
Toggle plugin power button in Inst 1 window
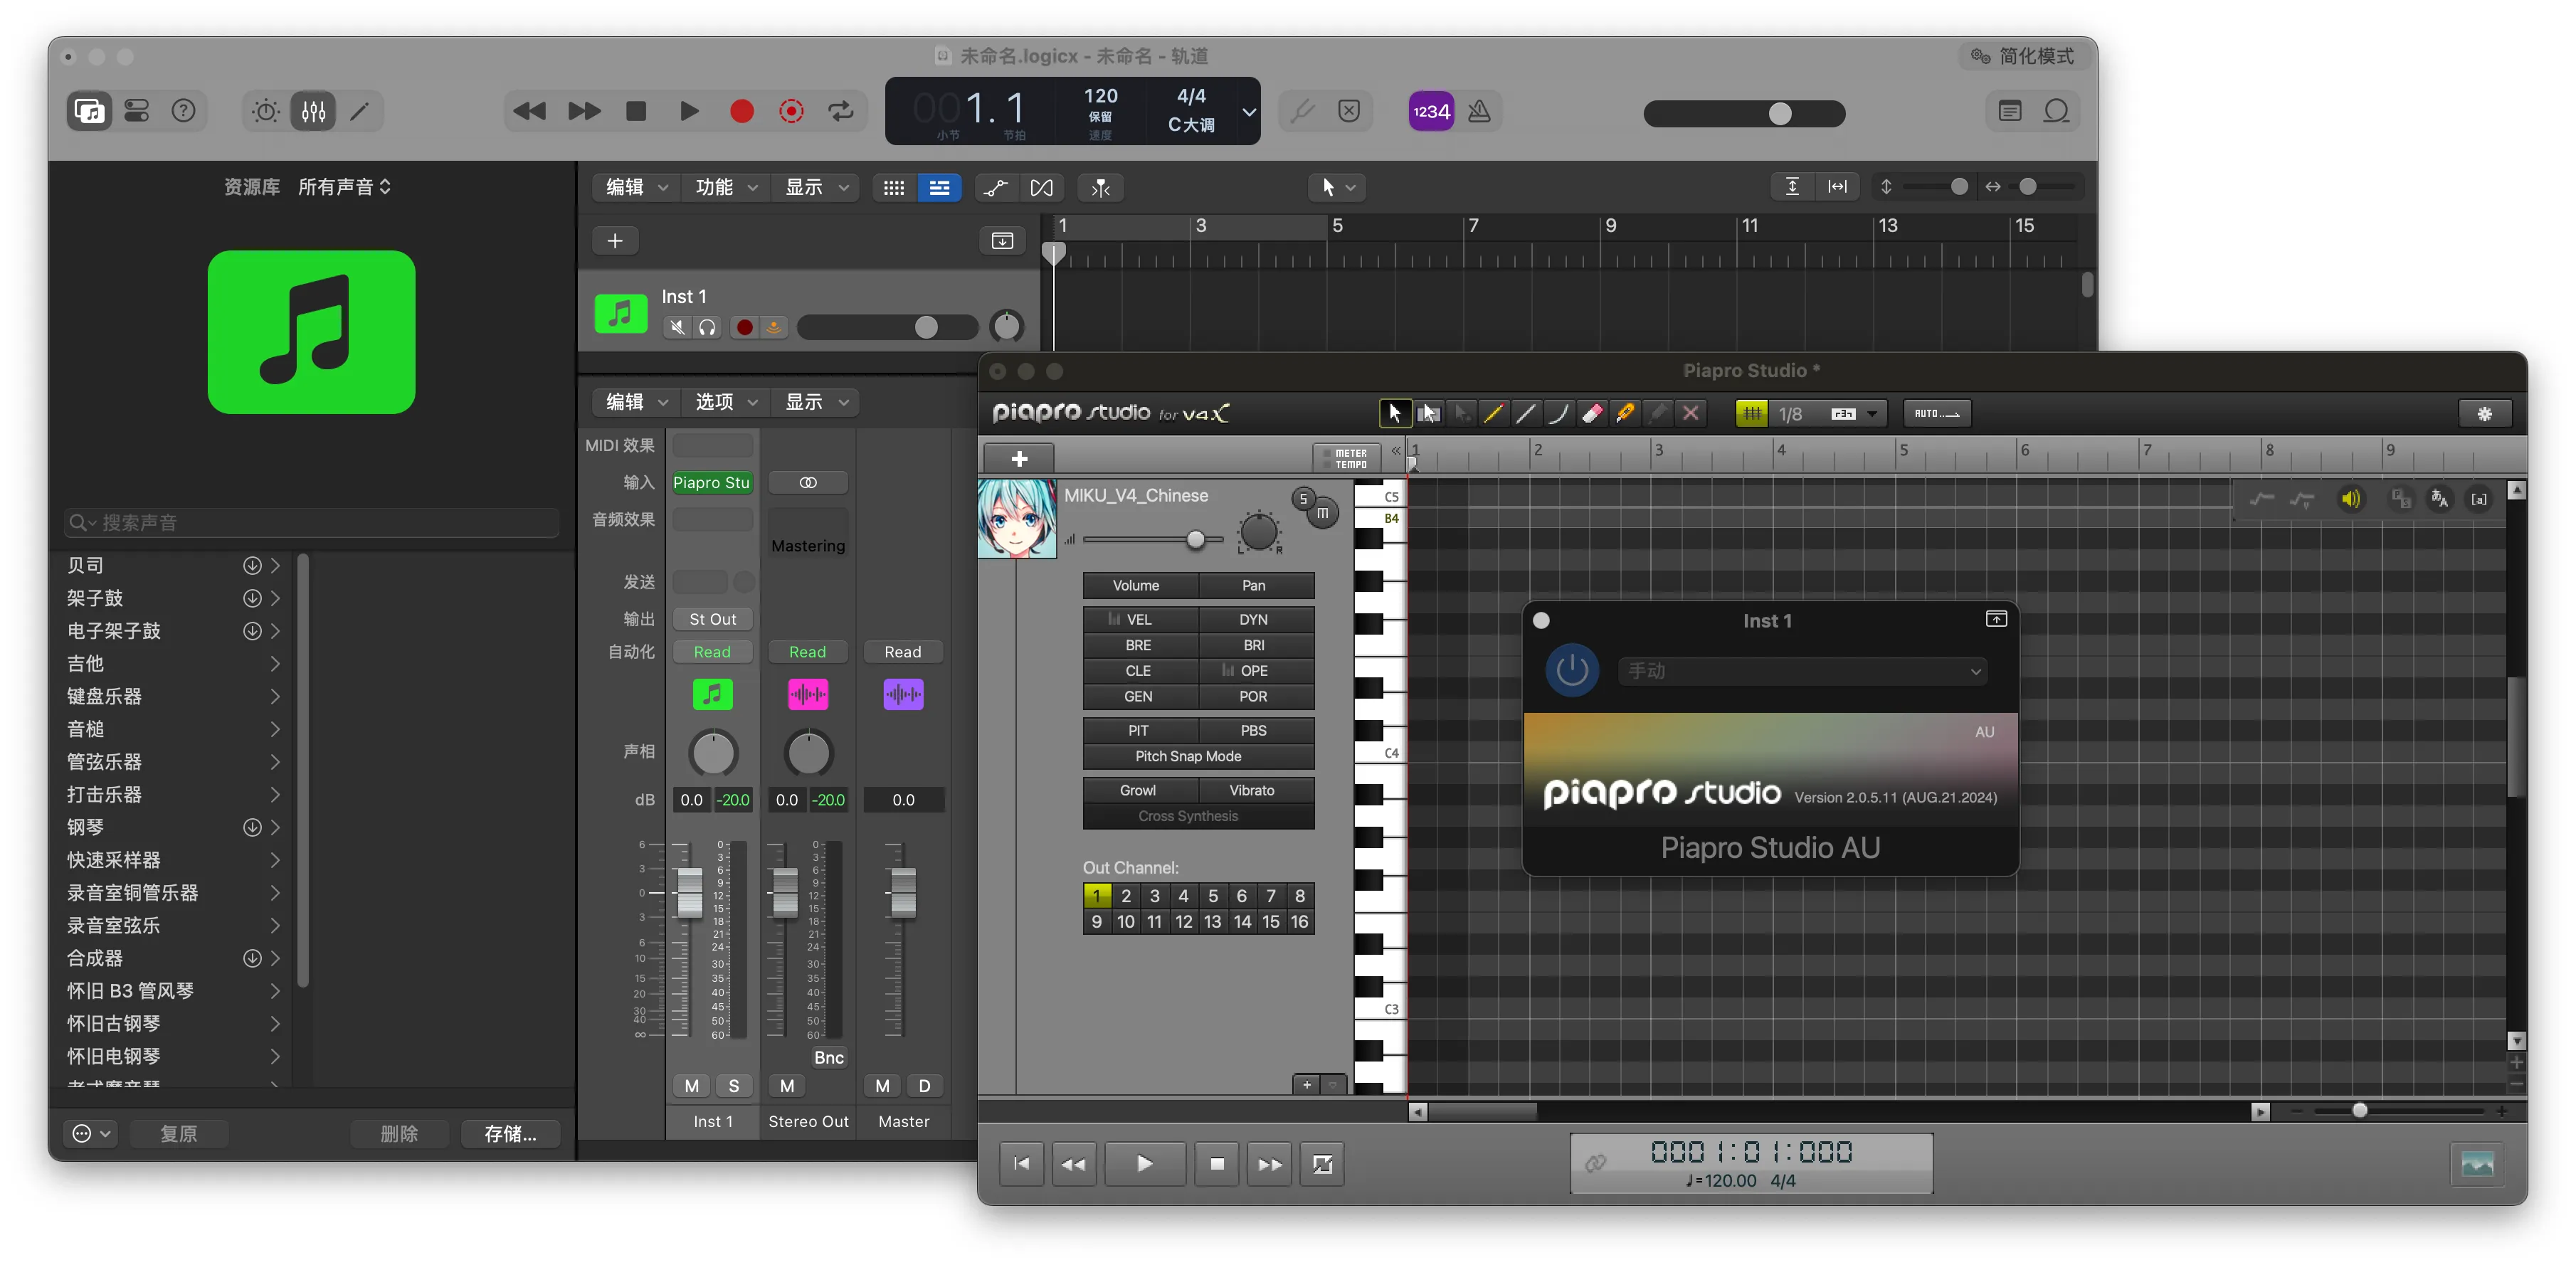(x=1571, y=670)
